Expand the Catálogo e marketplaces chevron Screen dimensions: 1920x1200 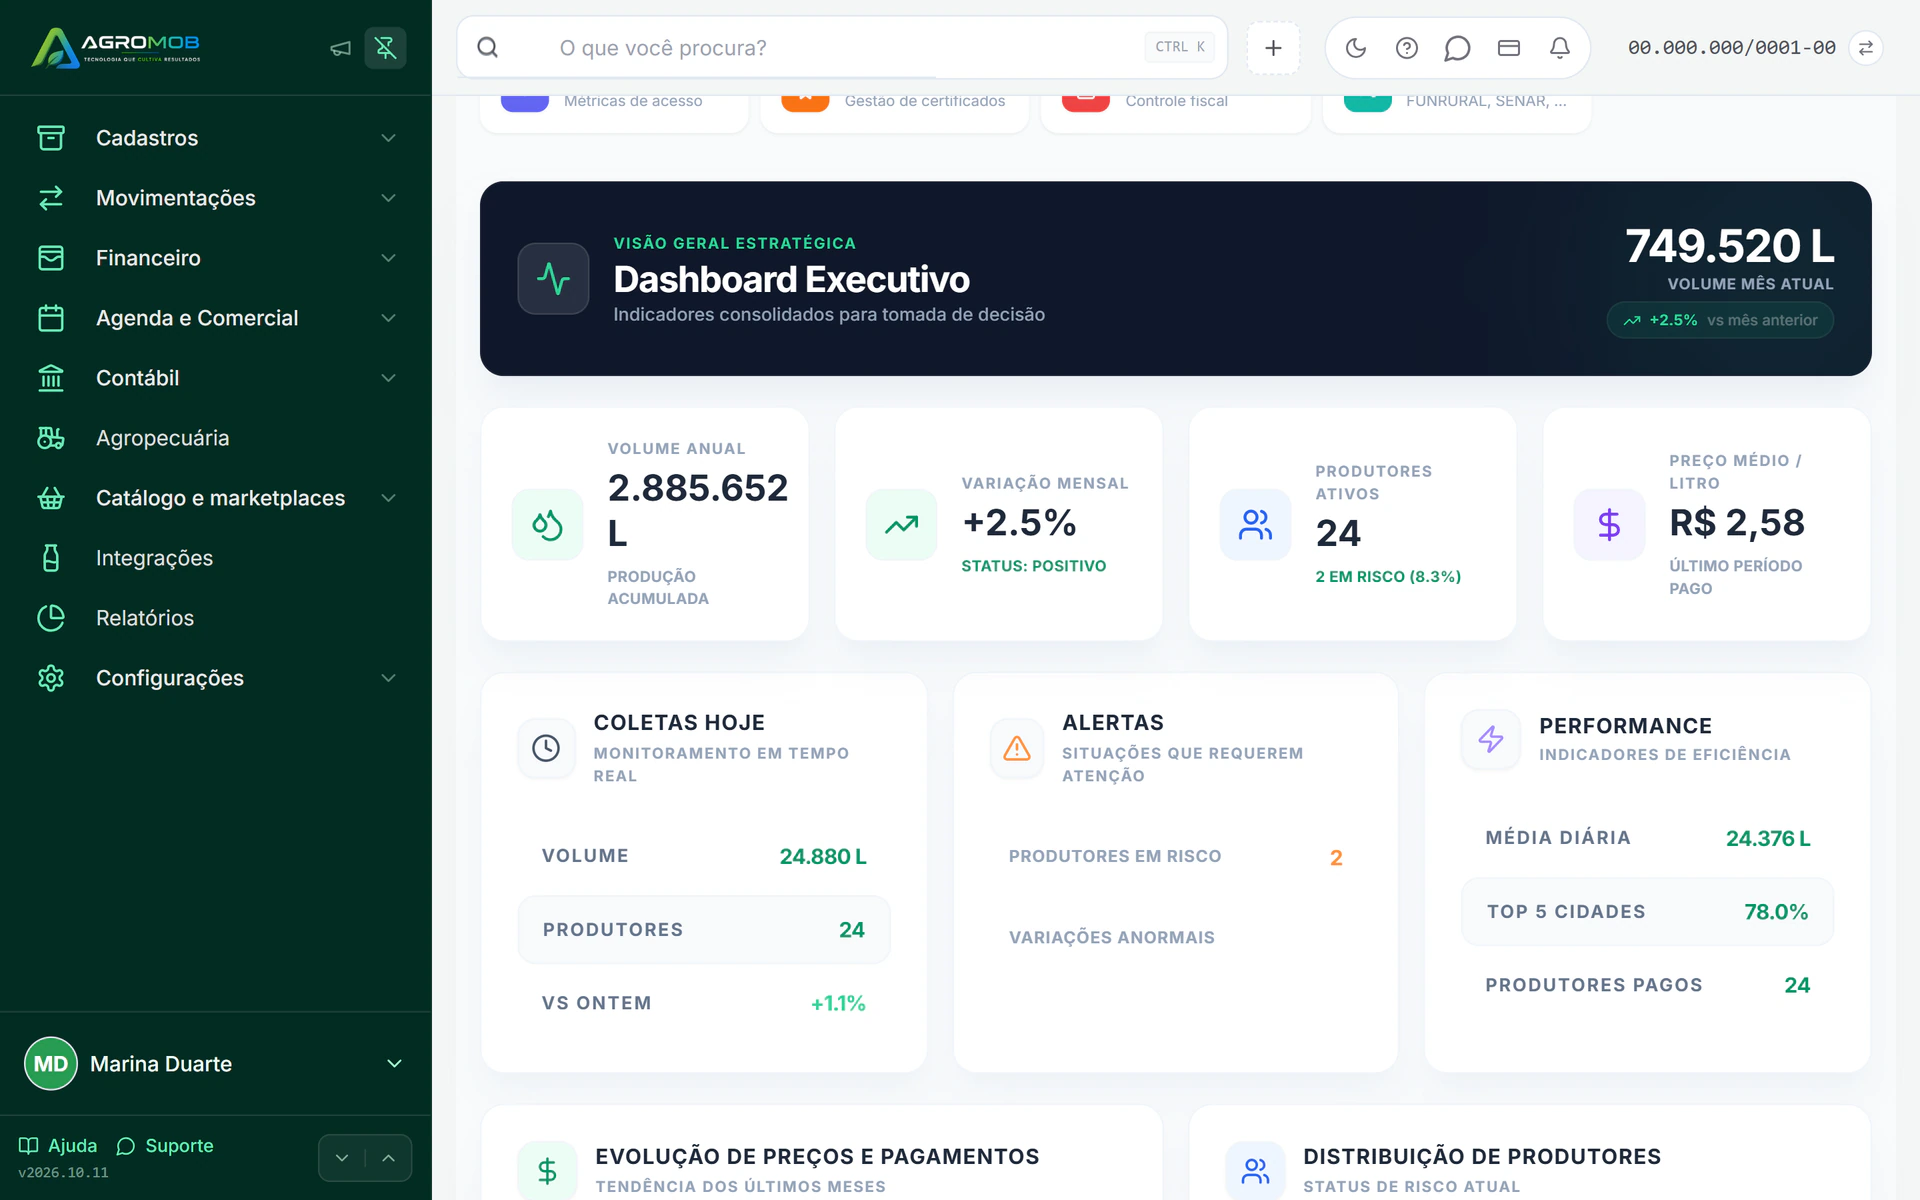pyautogui.click(x=389, y=498)
